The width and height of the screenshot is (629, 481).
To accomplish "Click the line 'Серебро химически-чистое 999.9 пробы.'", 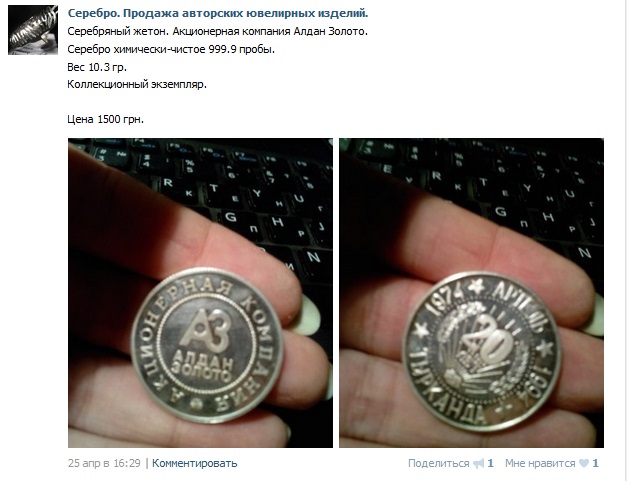I will (x=171, y=49).
